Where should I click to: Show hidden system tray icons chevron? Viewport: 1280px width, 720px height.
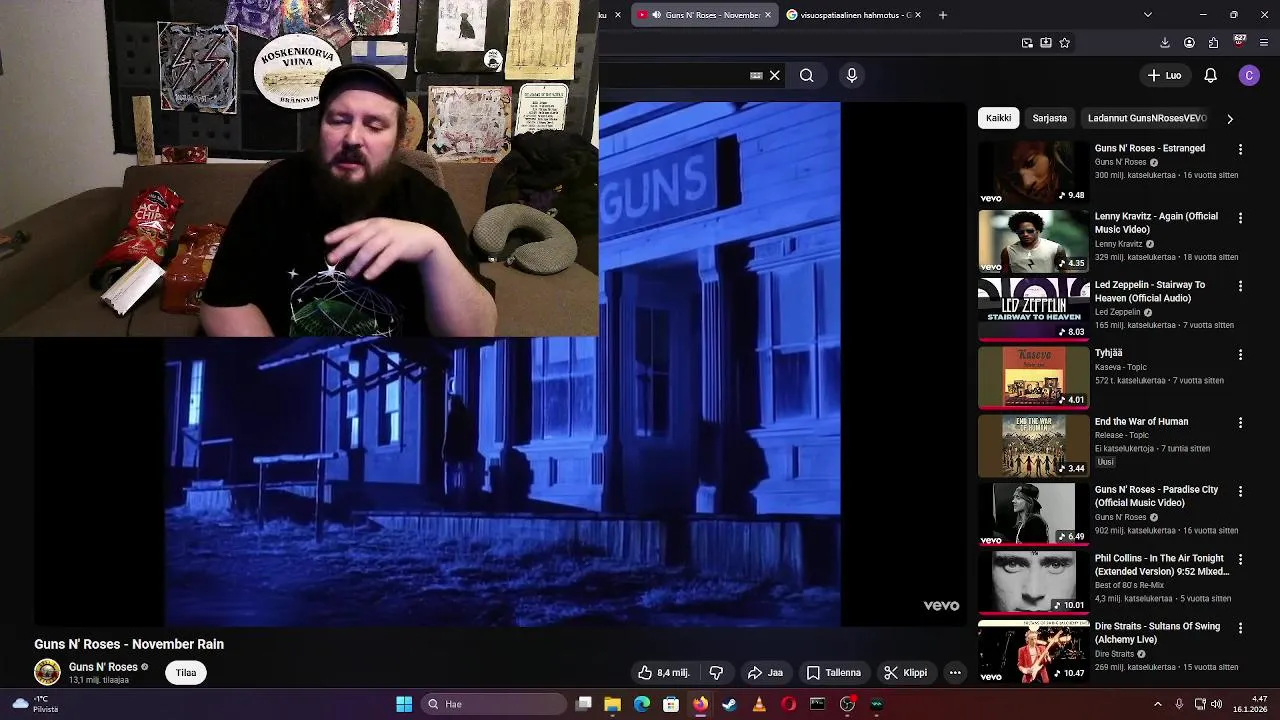click(x=1158, y=704)
